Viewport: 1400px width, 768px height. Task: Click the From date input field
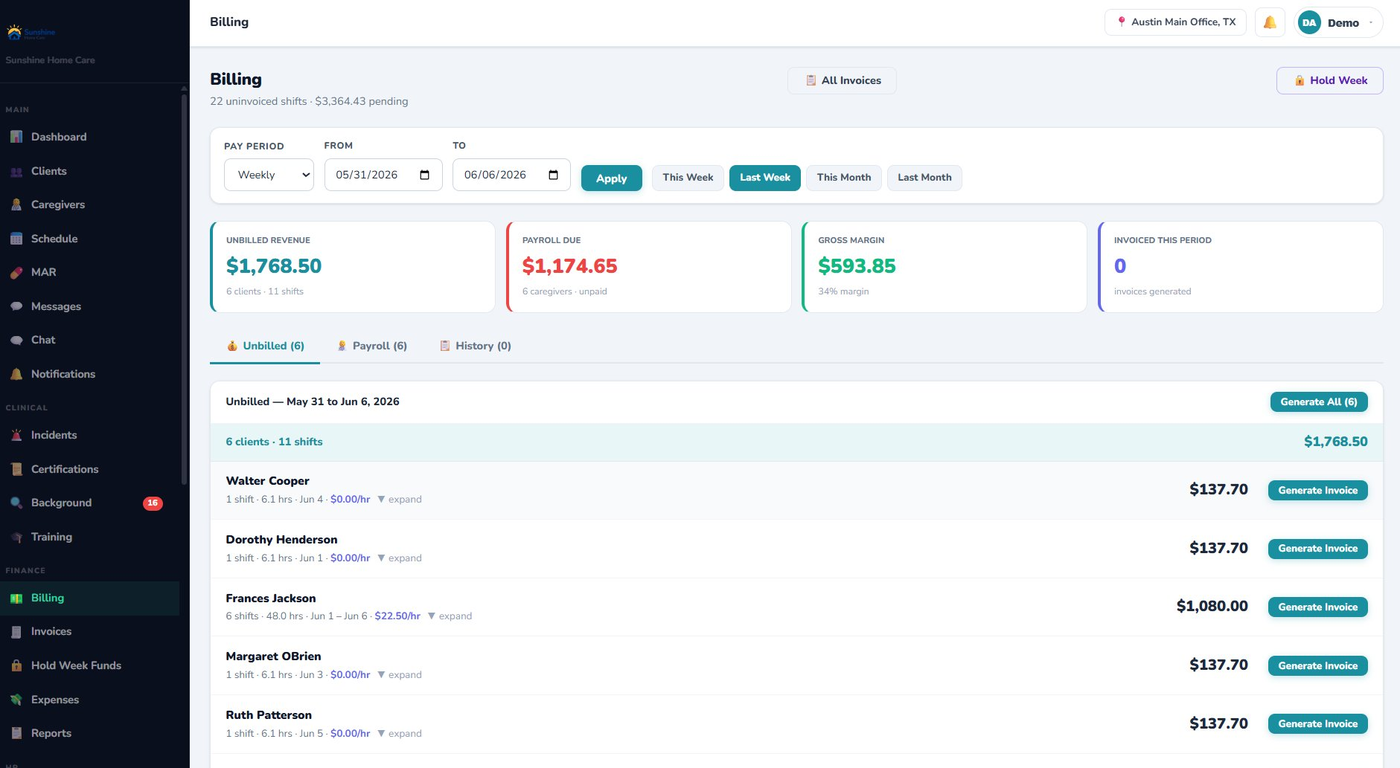coord(383,175)
